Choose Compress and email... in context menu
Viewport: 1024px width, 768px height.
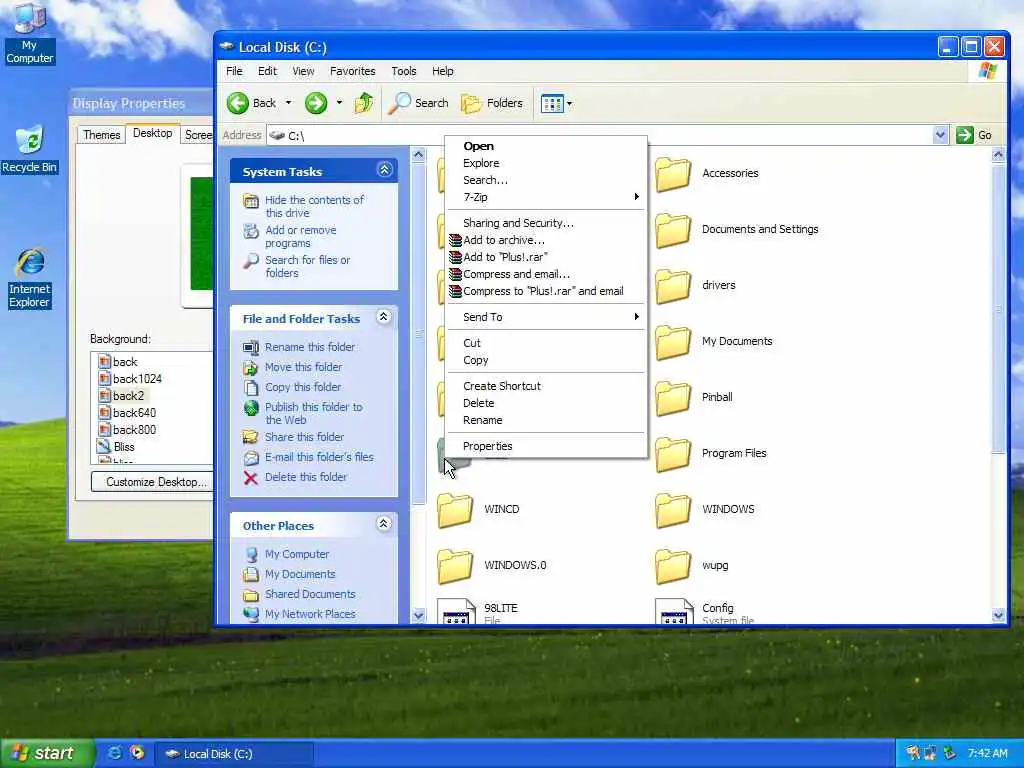pos(546,274)
